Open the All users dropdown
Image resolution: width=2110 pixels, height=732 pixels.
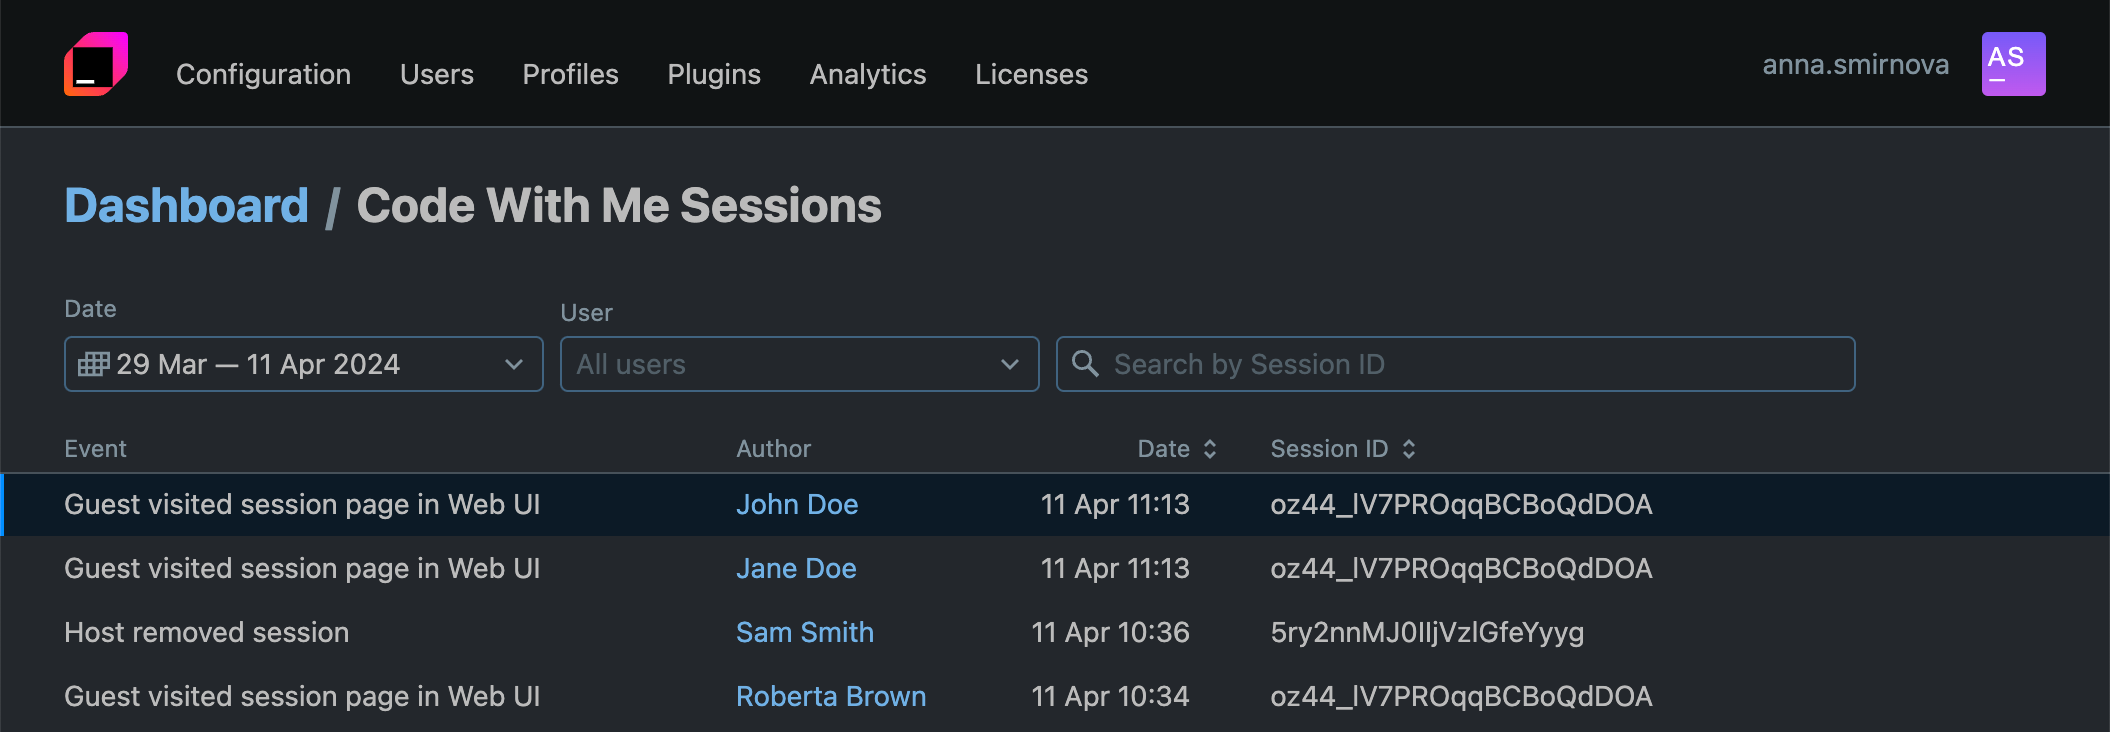coord(1010,364)
